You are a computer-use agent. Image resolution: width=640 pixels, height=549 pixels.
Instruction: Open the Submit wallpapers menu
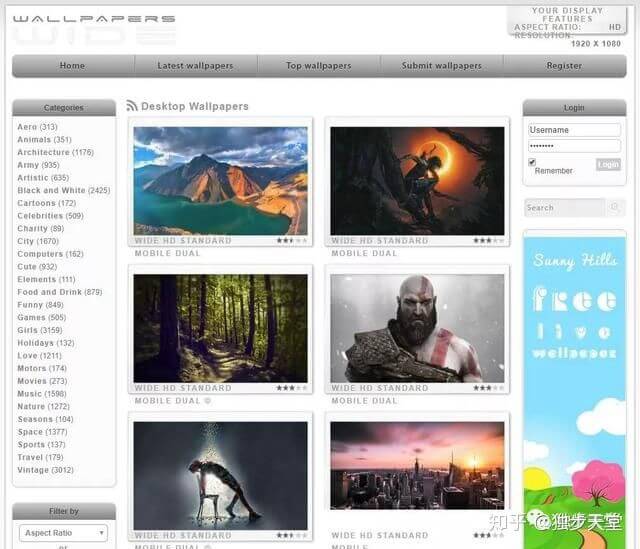coord(442,65)
